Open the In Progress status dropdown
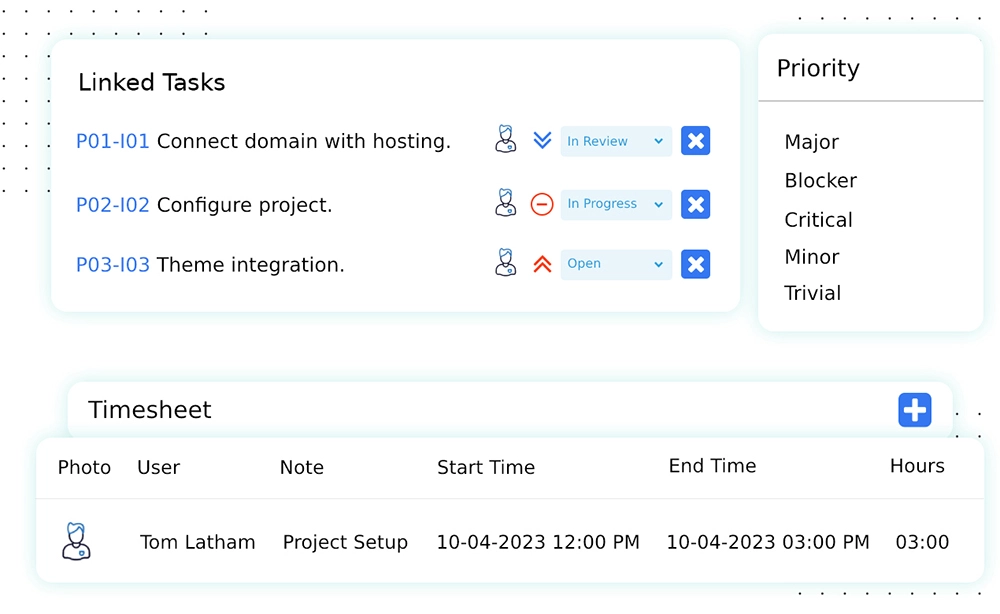Image resolution: width=1000 pixels, height=614 pixels. point(615,204)
